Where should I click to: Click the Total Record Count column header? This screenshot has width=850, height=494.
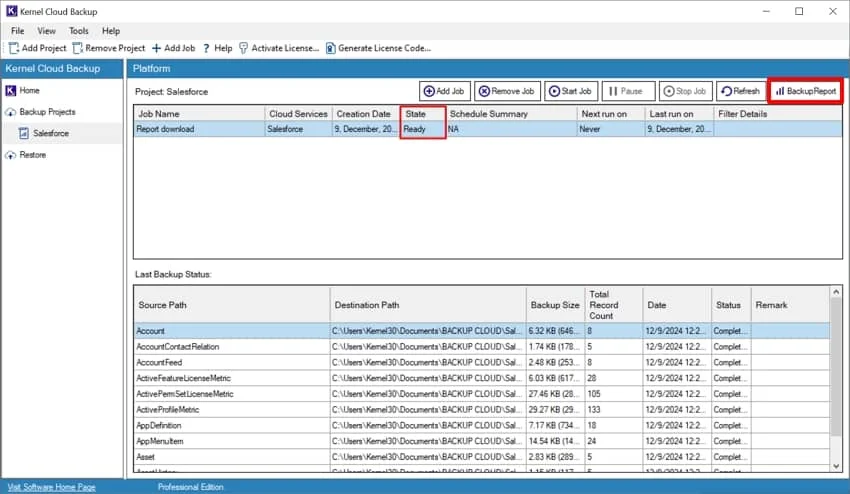click(x=614, y=305)
